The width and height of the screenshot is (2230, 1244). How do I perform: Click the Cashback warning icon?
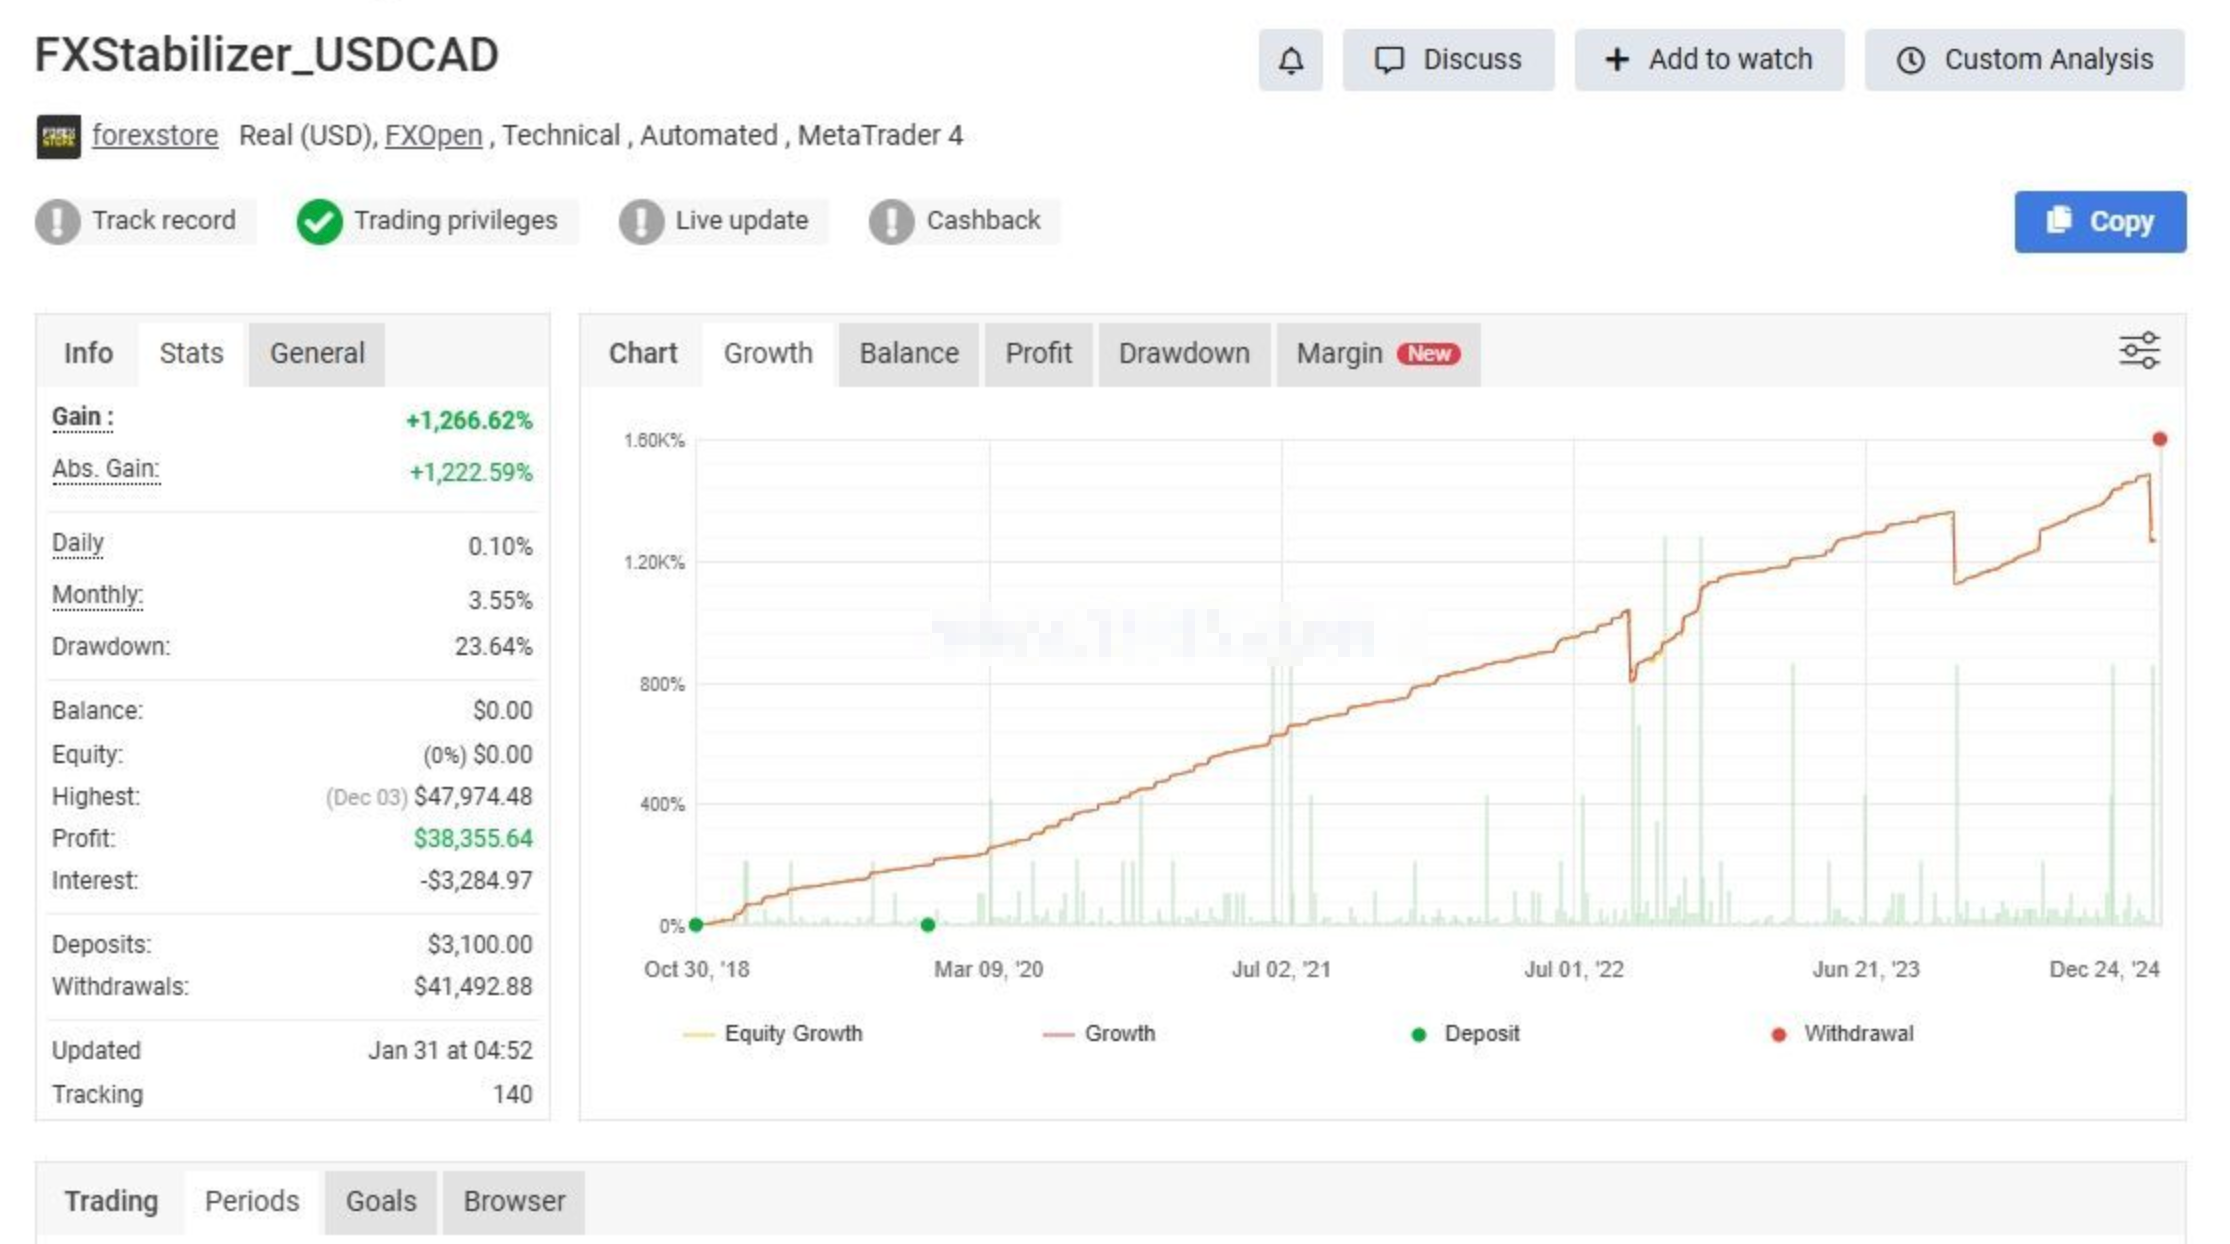[x=891, y=221]
